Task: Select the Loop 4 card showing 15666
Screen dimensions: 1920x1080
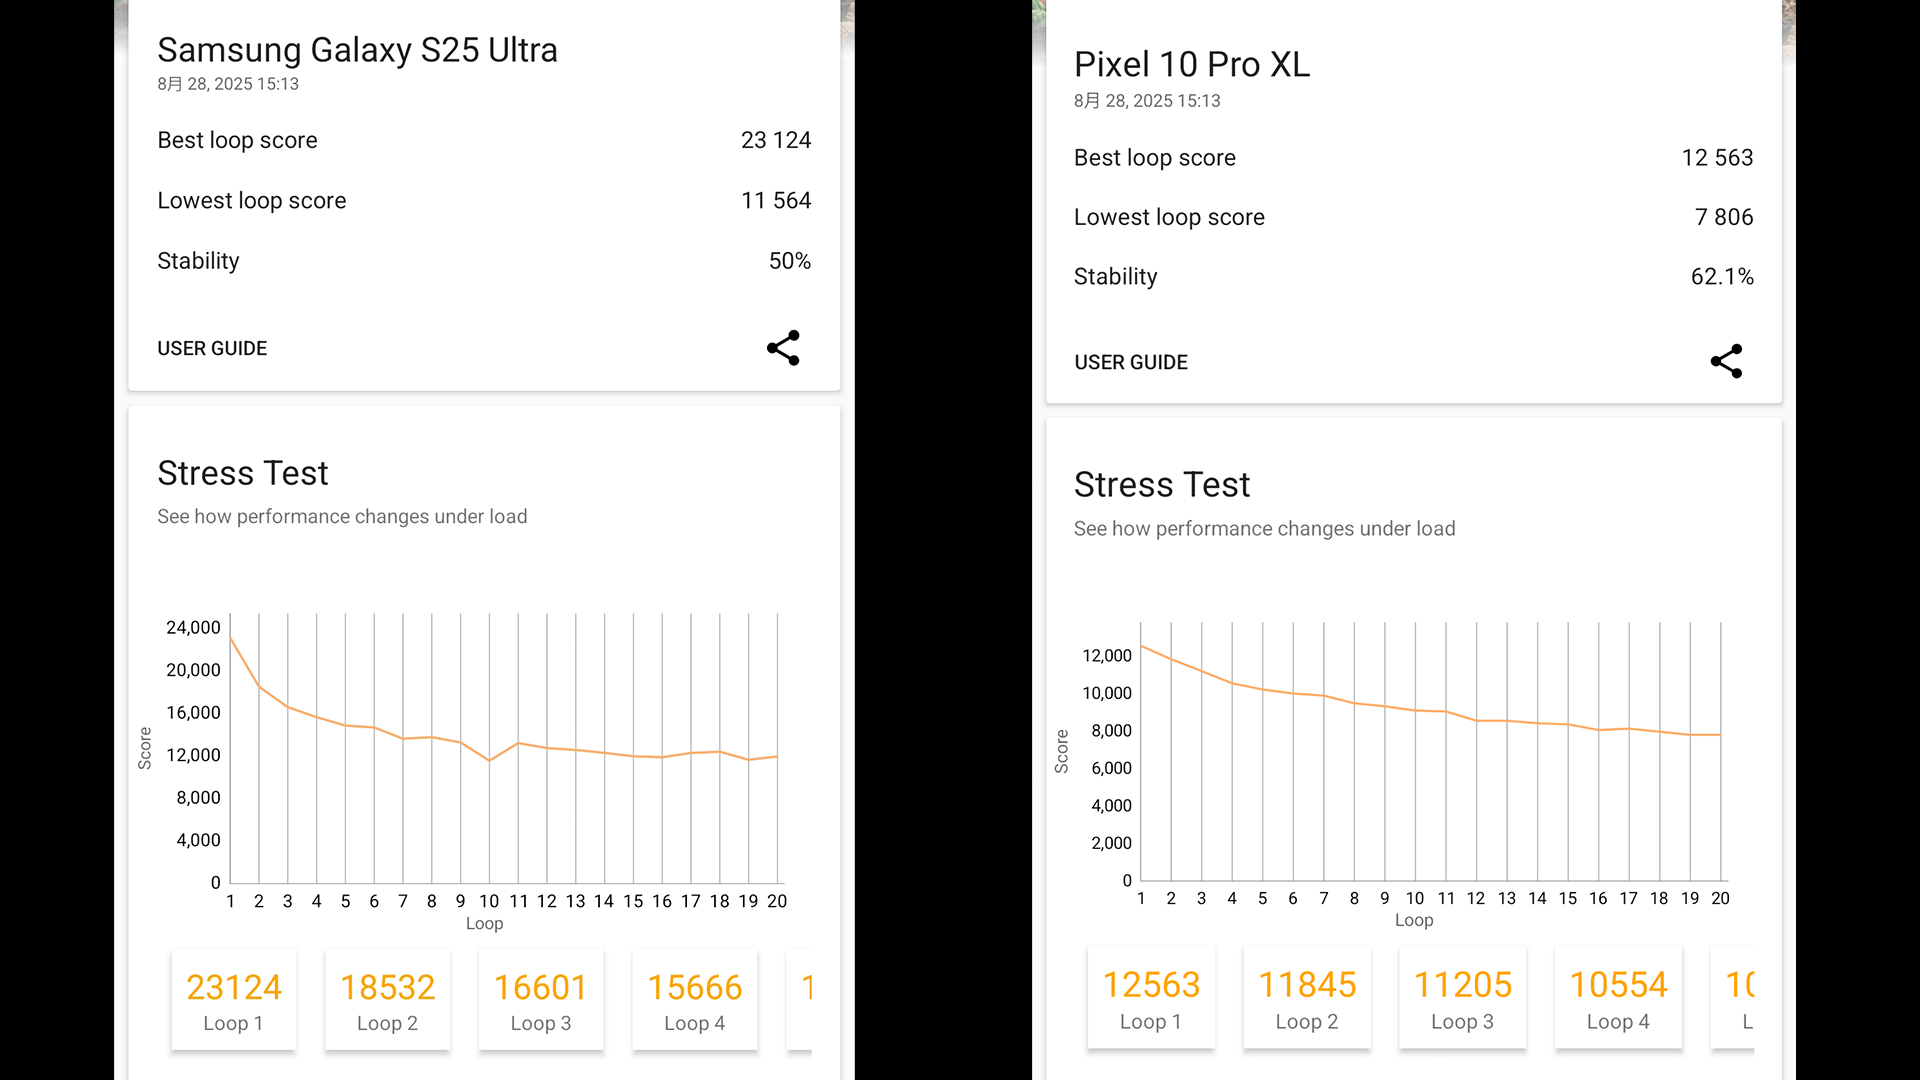Action: (x=695, y=1000)
